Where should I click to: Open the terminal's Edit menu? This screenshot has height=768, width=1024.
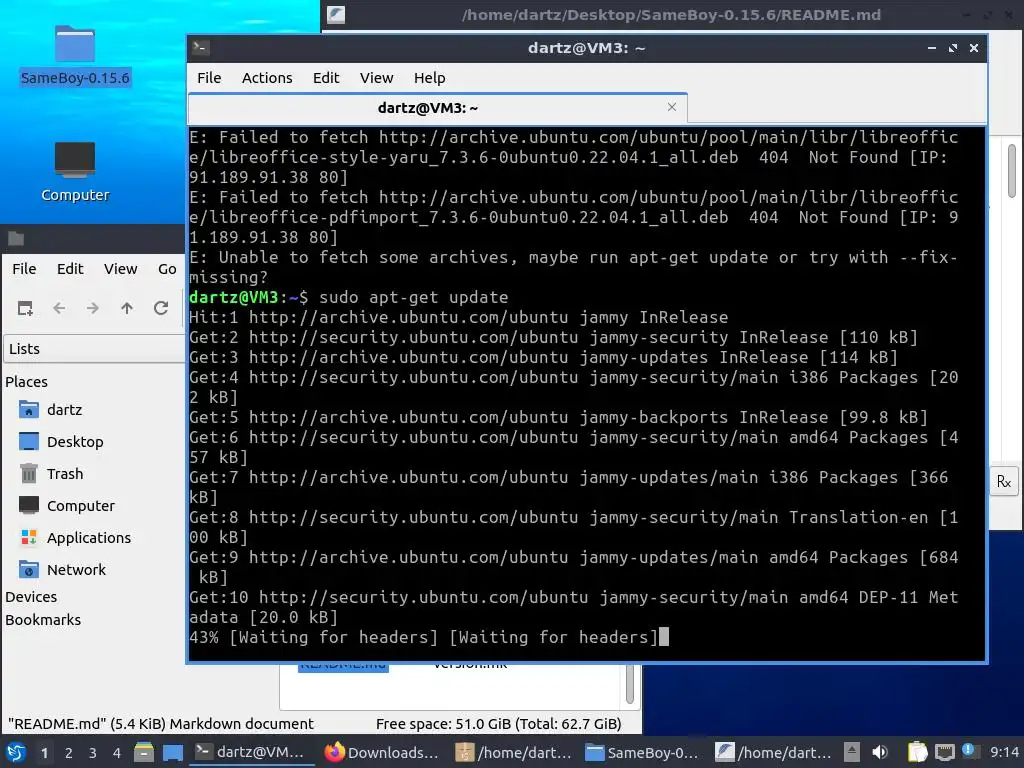pyautogui.click(x=325, y=78)
